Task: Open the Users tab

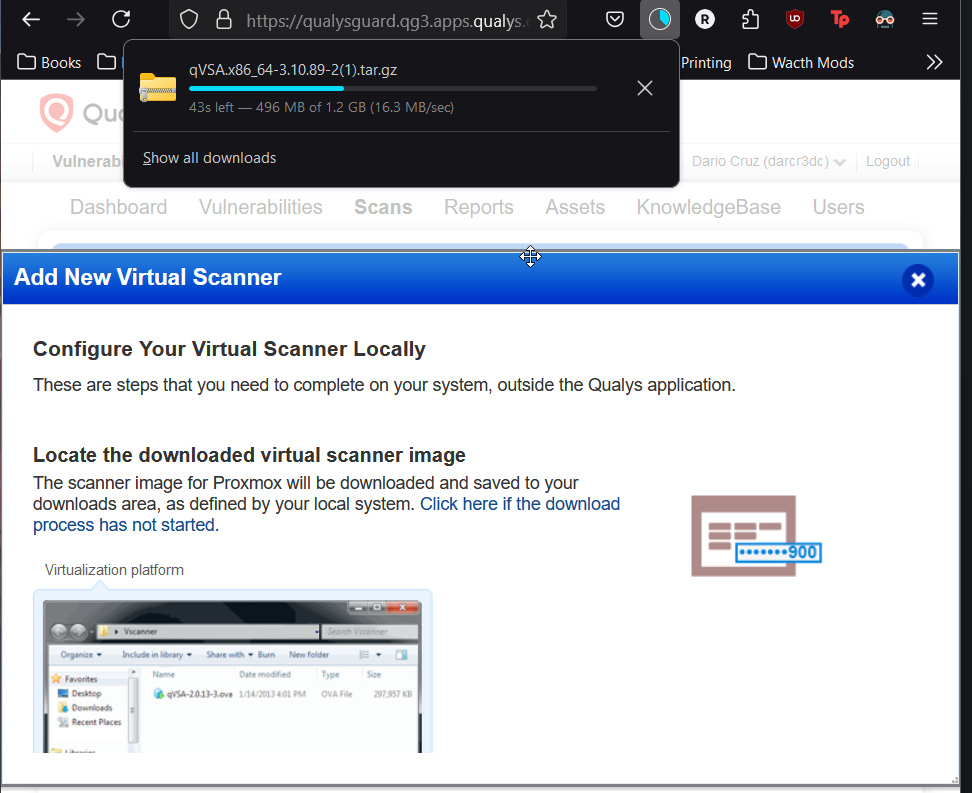Action: [x=838, y=207]
